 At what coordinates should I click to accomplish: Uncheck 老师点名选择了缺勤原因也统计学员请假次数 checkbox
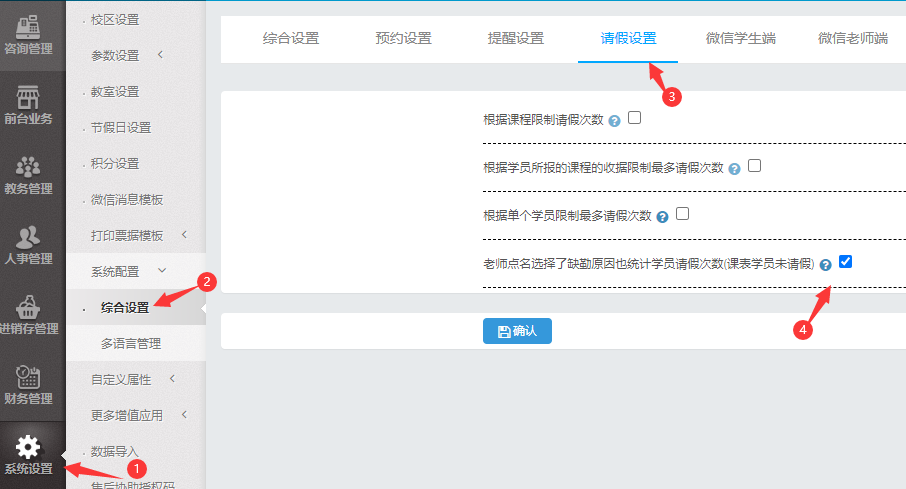845,262
